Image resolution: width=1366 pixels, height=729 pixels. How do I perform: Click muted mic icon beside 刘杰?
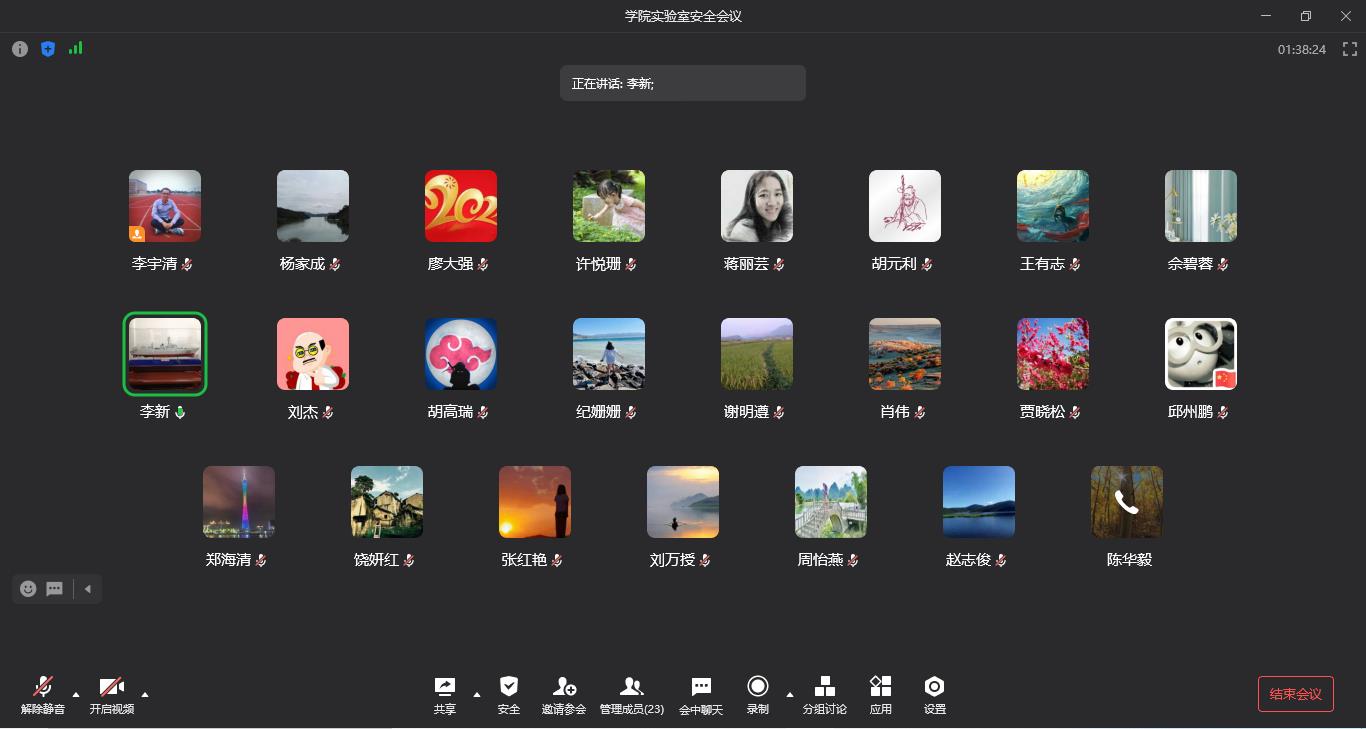[x=328, y=412]
